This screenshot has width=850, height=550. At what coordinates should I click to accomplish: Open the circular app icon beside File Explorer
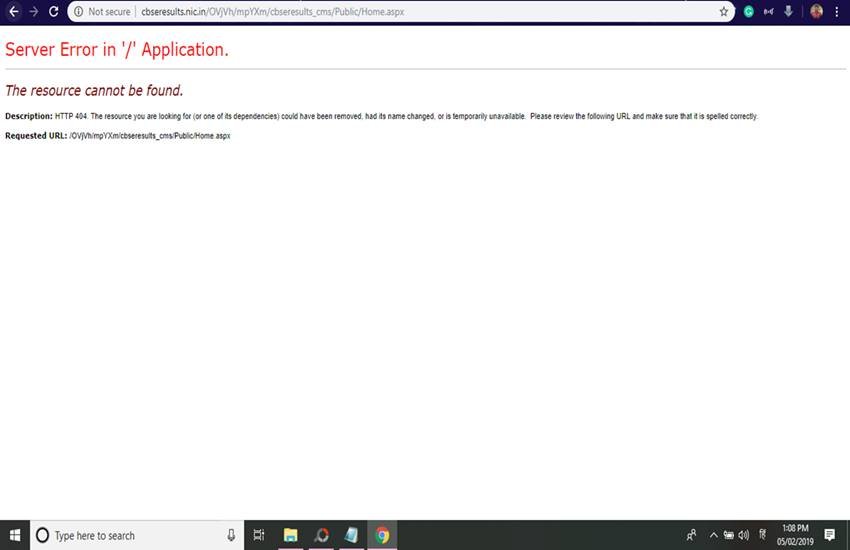point(321,535)
